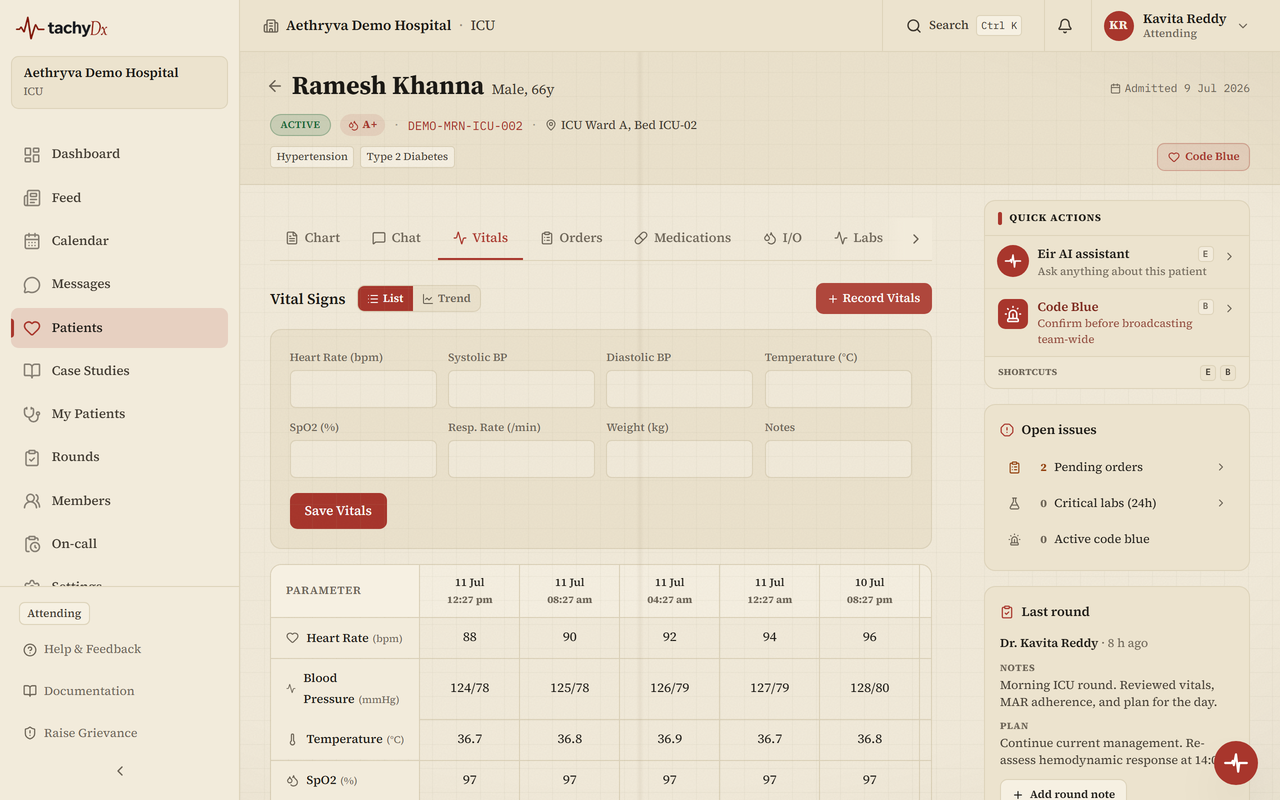Click the Save Vitals button
The image size is (1280, 800).
point(338,511)
